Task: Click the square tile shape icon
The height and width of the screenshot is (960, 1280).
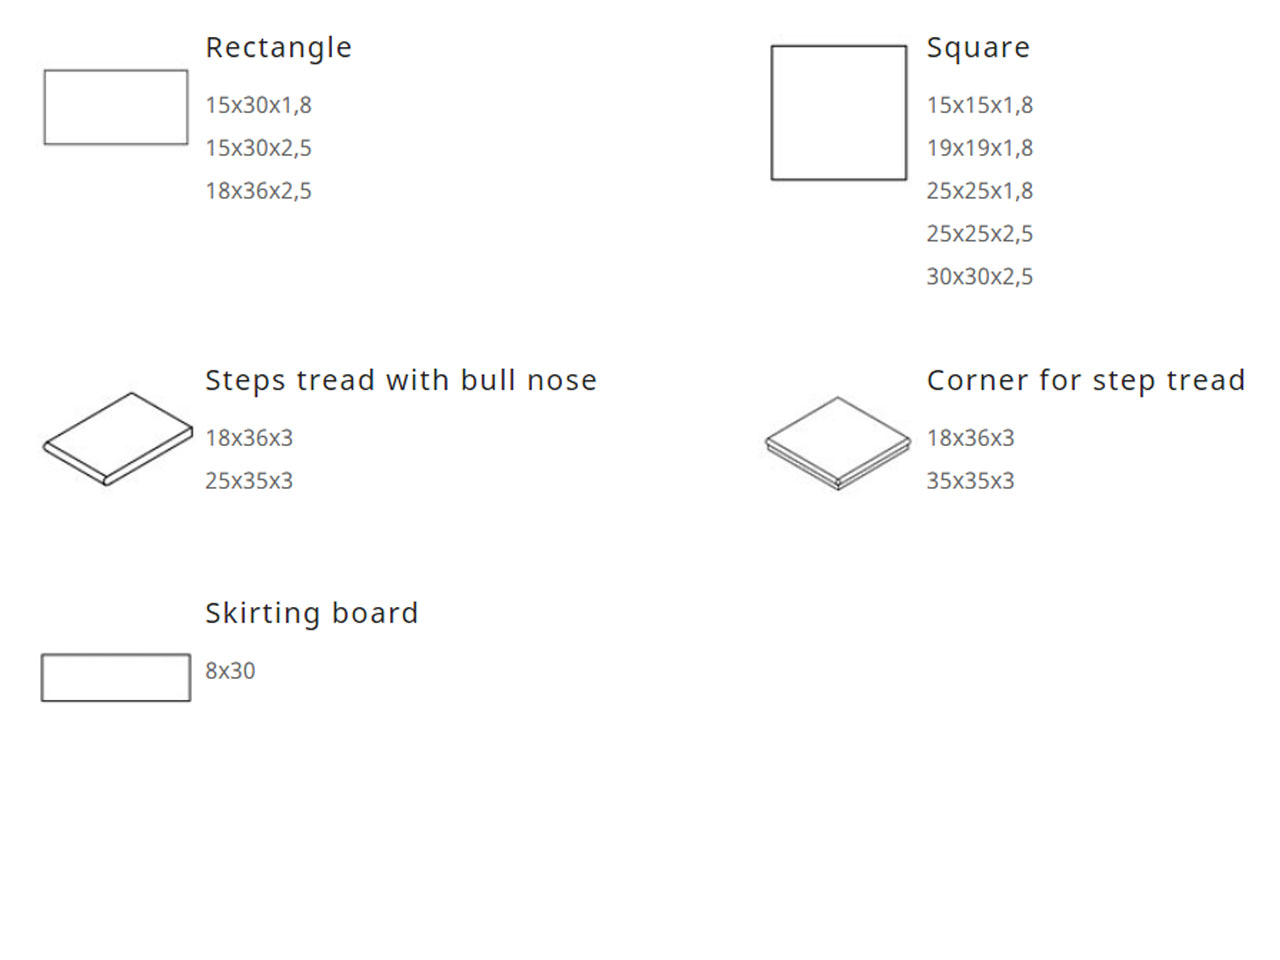Action: click(x=838, y=113)
